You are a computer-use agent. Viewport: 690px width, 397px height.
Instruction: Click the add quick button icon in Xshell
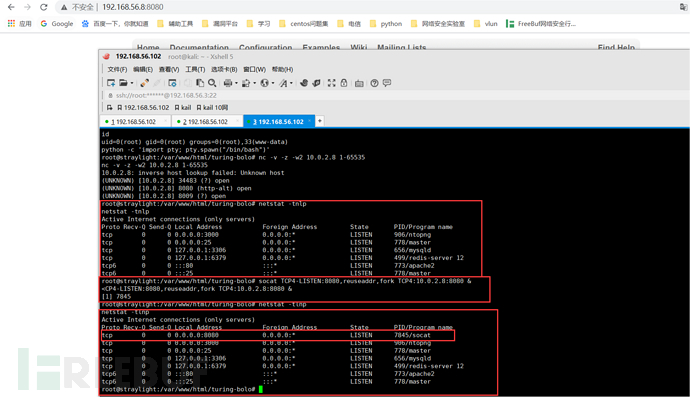[x=110, y=107]
